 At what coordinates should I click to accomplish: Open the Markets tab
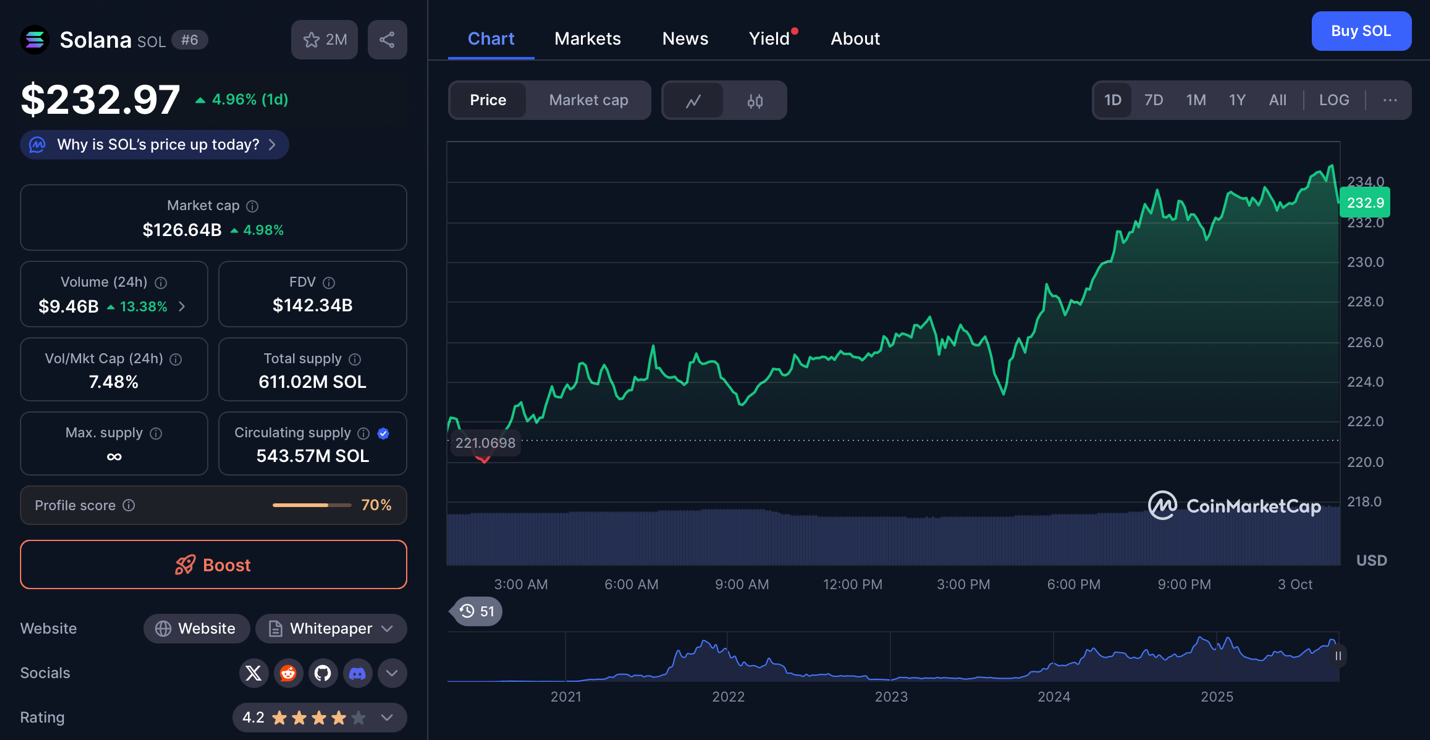tap(587, 39)
